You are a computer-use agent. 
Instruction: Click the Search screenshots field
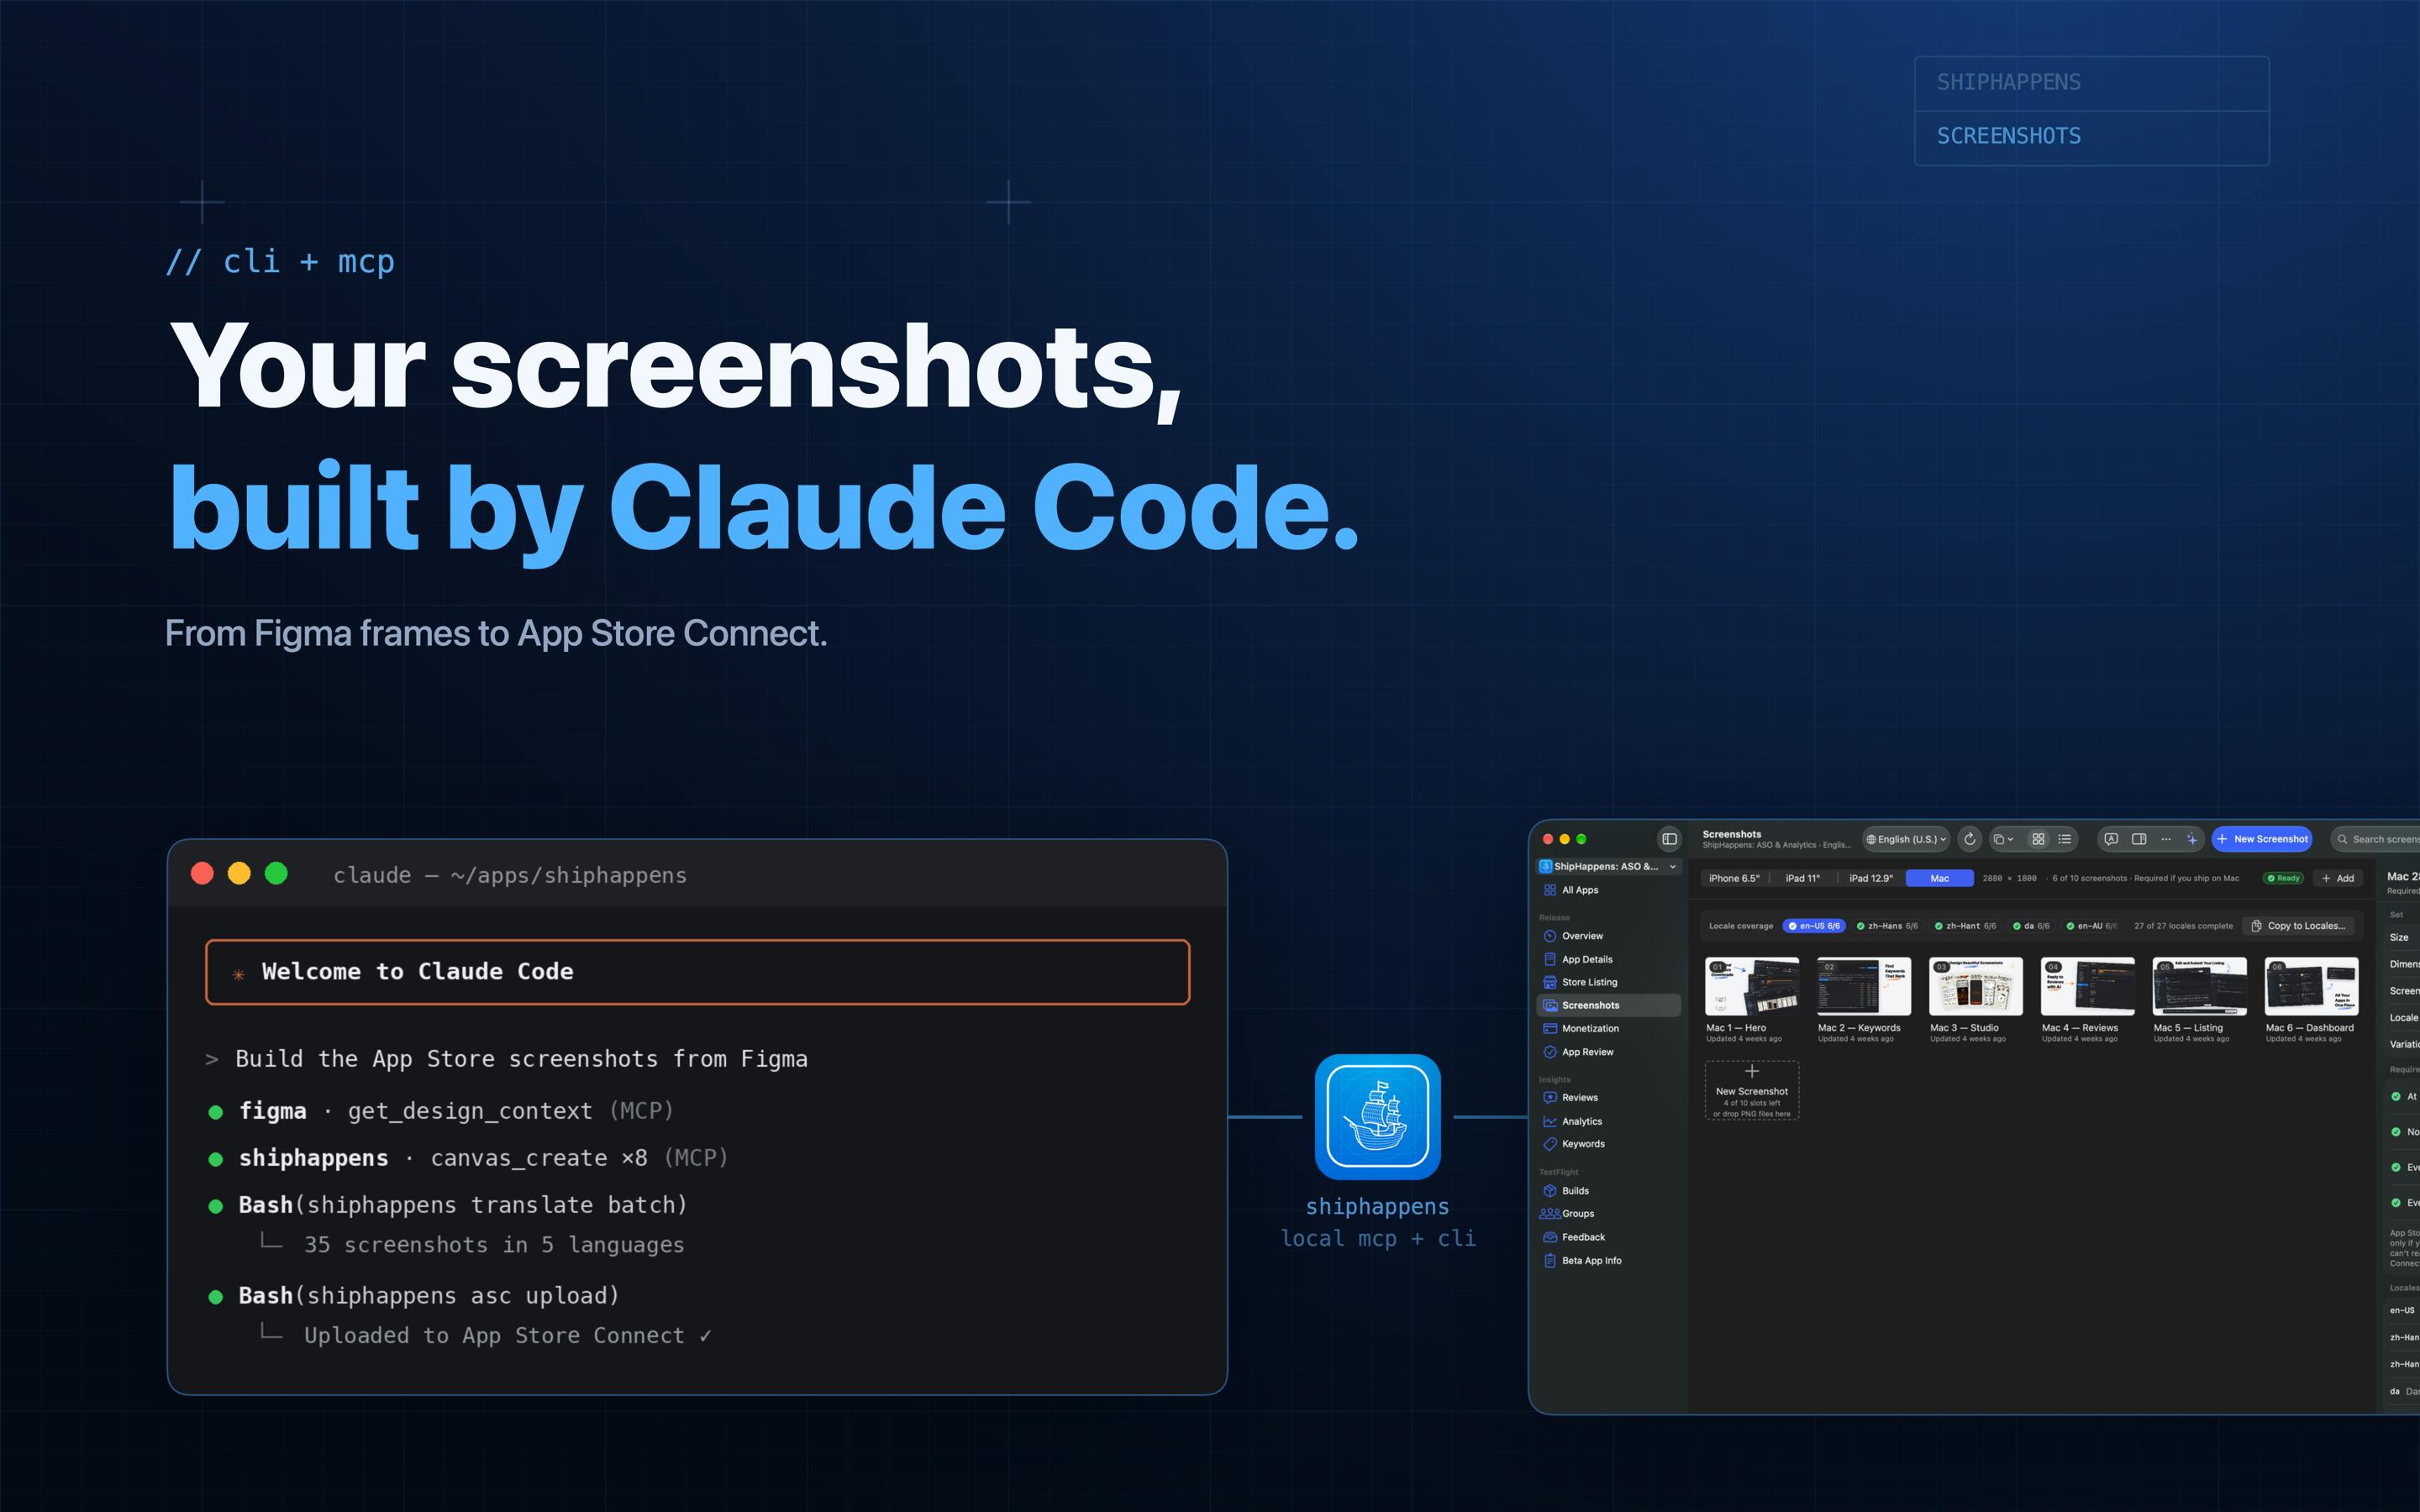click(2376, 839)
